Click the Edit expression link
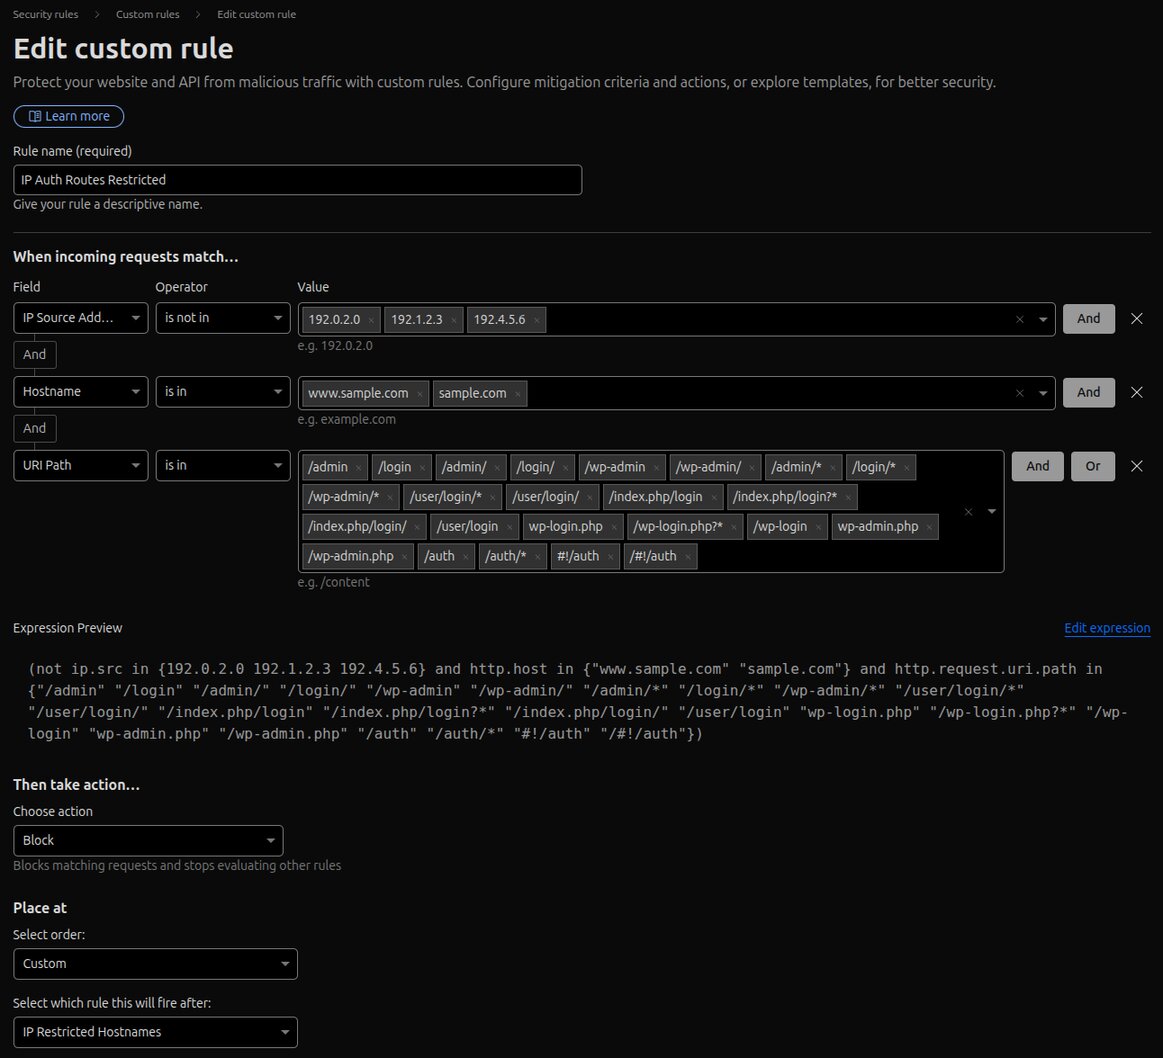1163x1058 pixels. [1107, 628]
